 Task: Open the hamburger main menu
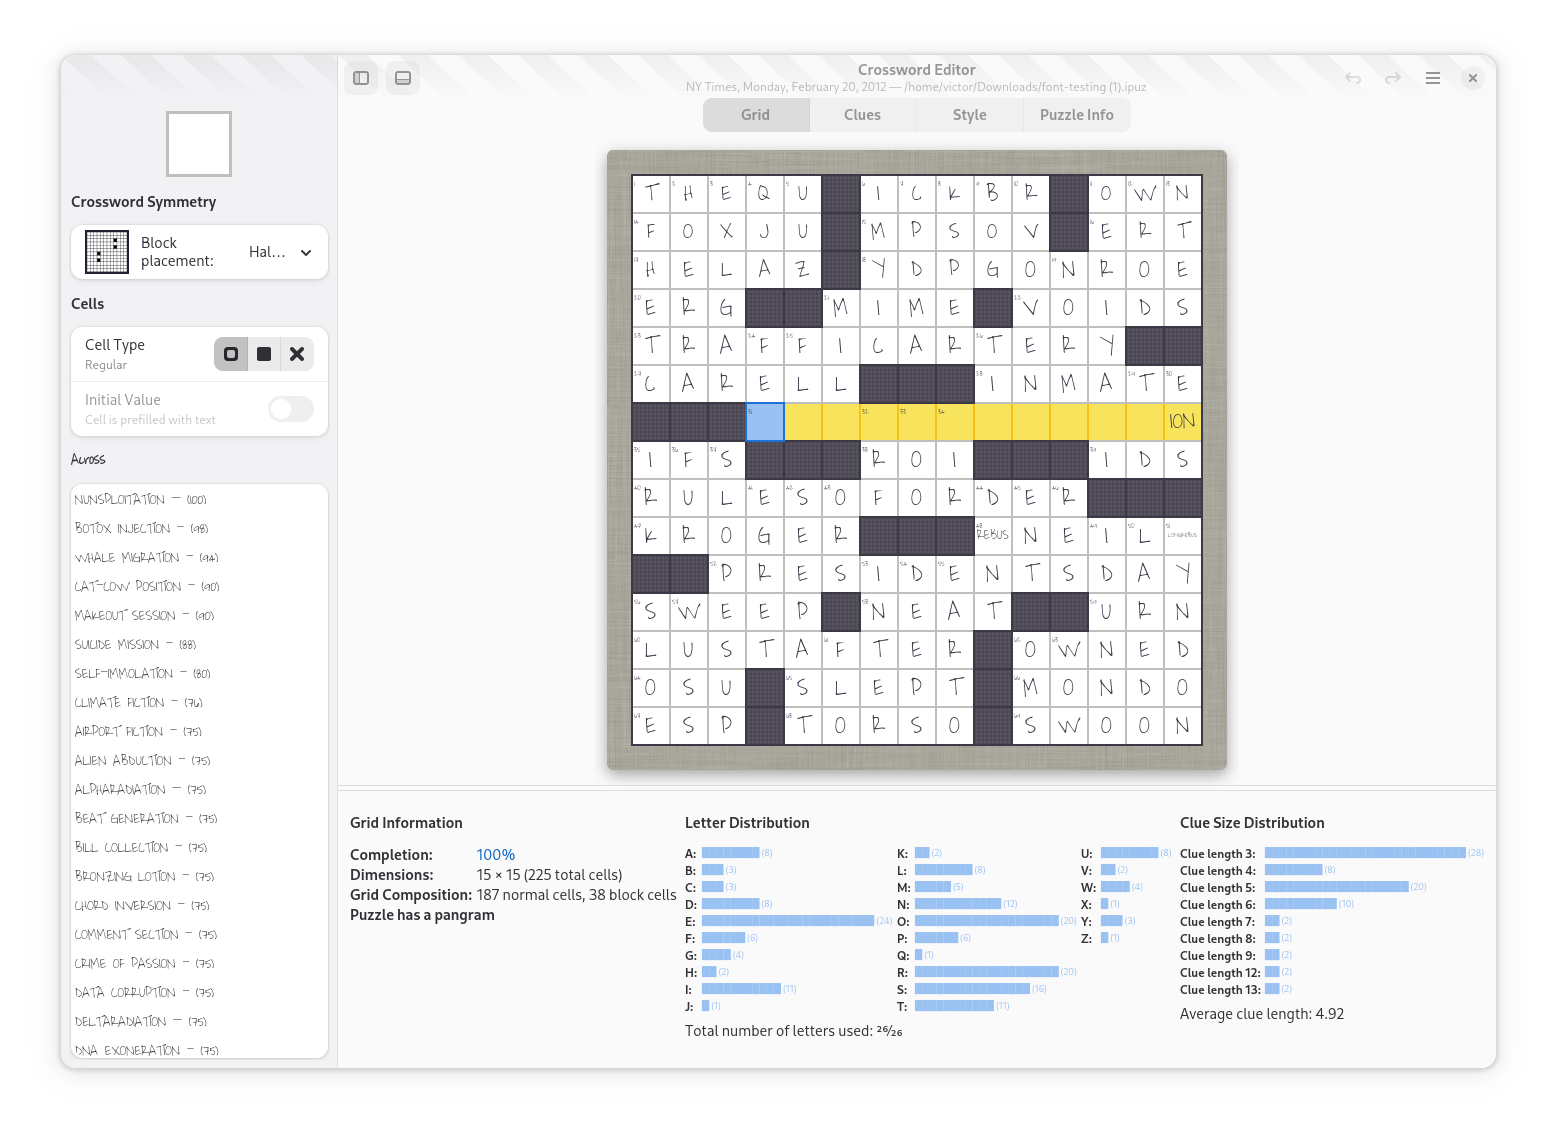pos(1433,78)
